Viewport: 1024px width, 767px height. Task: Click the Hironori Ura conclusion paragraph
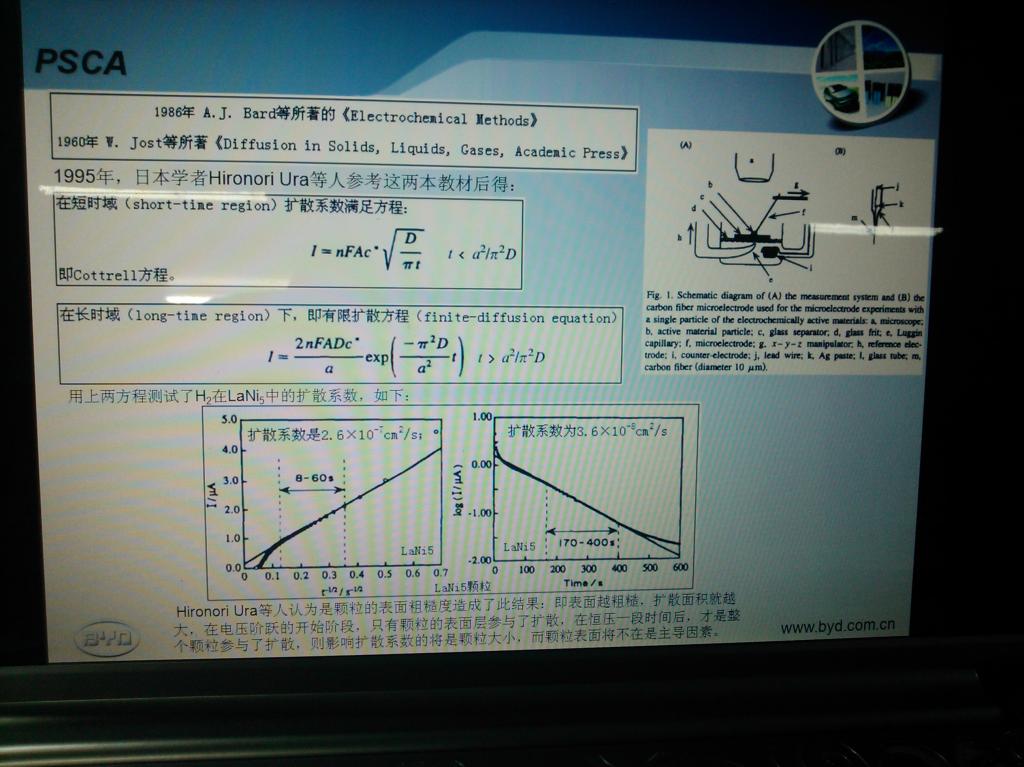pyautogui.click(x=456, y=620)
